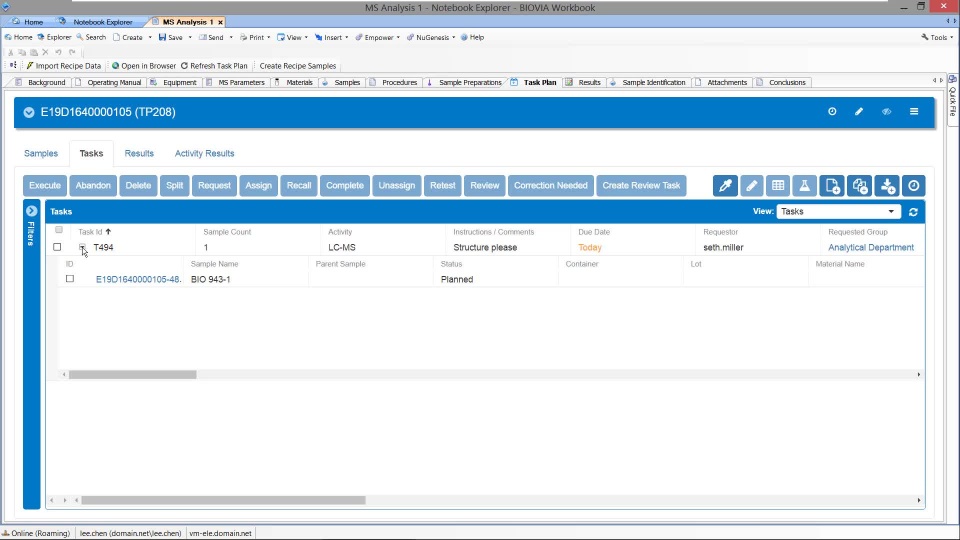Open the Sample Preparations section tab
This screenshot has width=960, height=540.
pos(464,82)
